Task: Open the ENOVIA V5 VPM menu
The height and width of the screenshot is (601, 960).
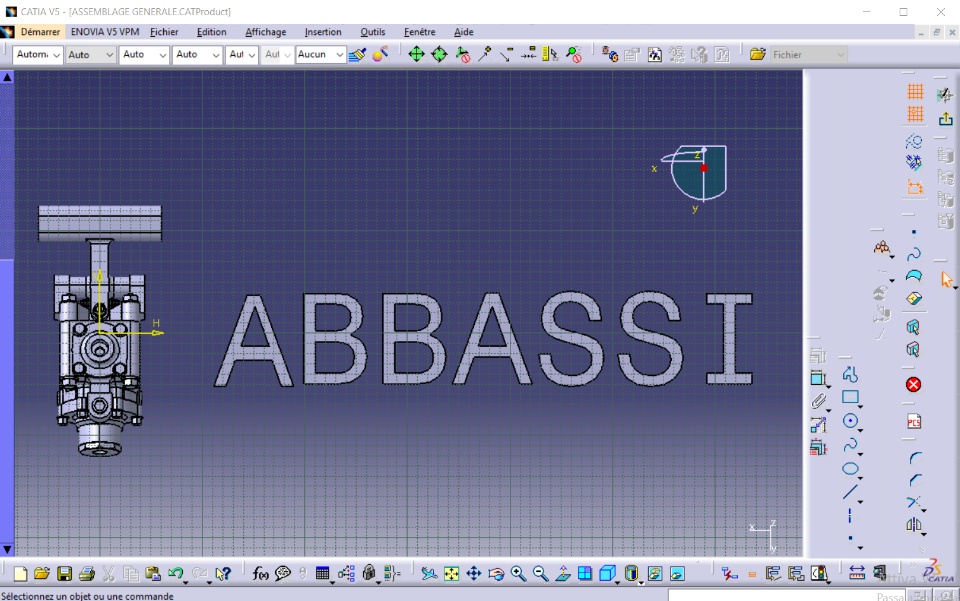Action: tap(105, 32)
